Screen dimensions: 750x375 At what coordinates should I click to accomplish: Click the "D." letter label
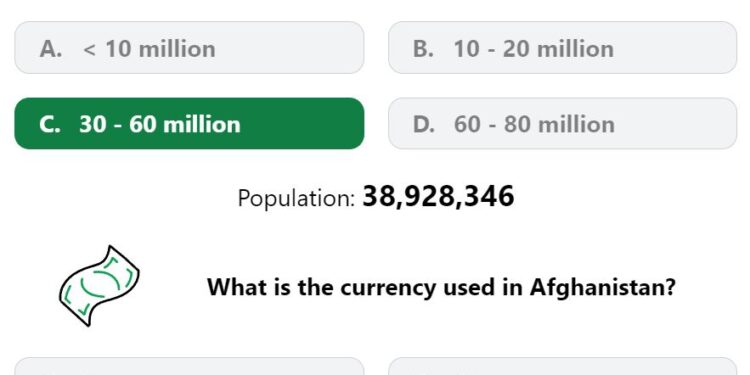click(424, 124)
